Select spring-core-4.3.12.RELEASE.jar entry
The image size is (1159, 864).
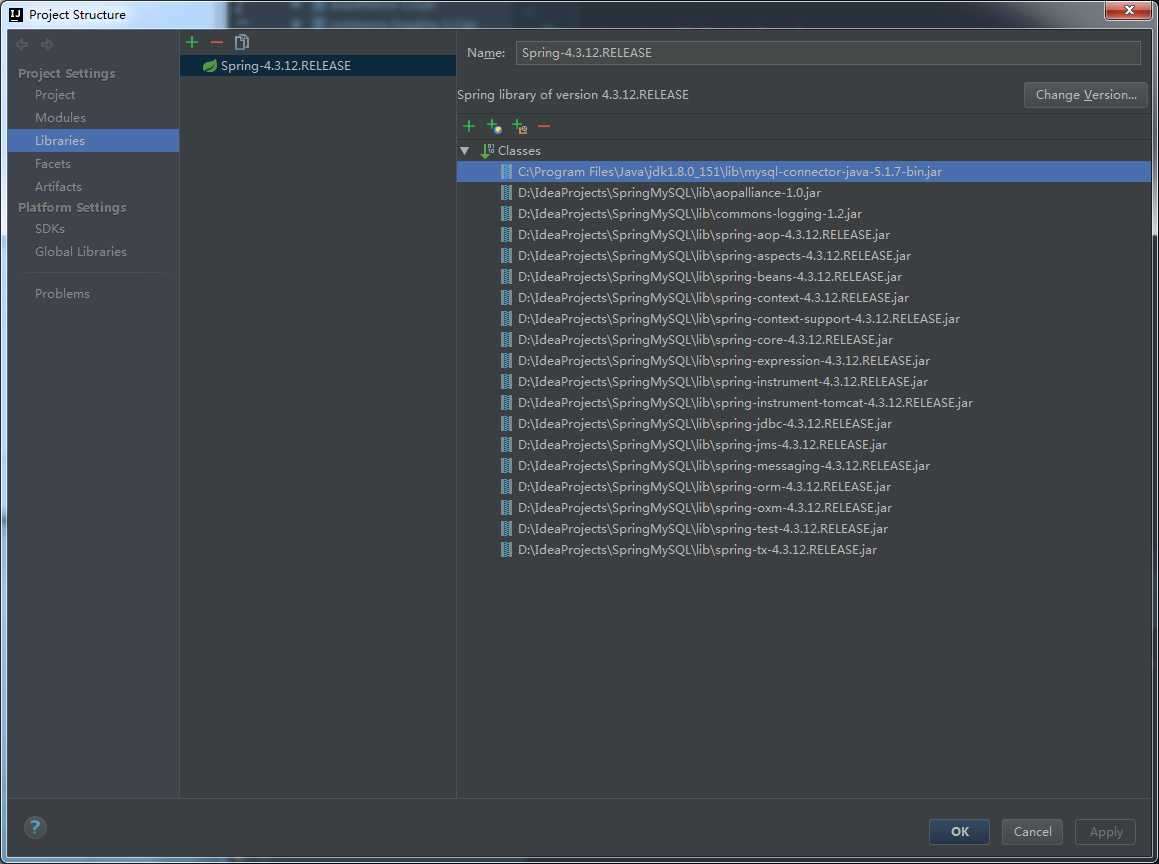coord(705,340)
